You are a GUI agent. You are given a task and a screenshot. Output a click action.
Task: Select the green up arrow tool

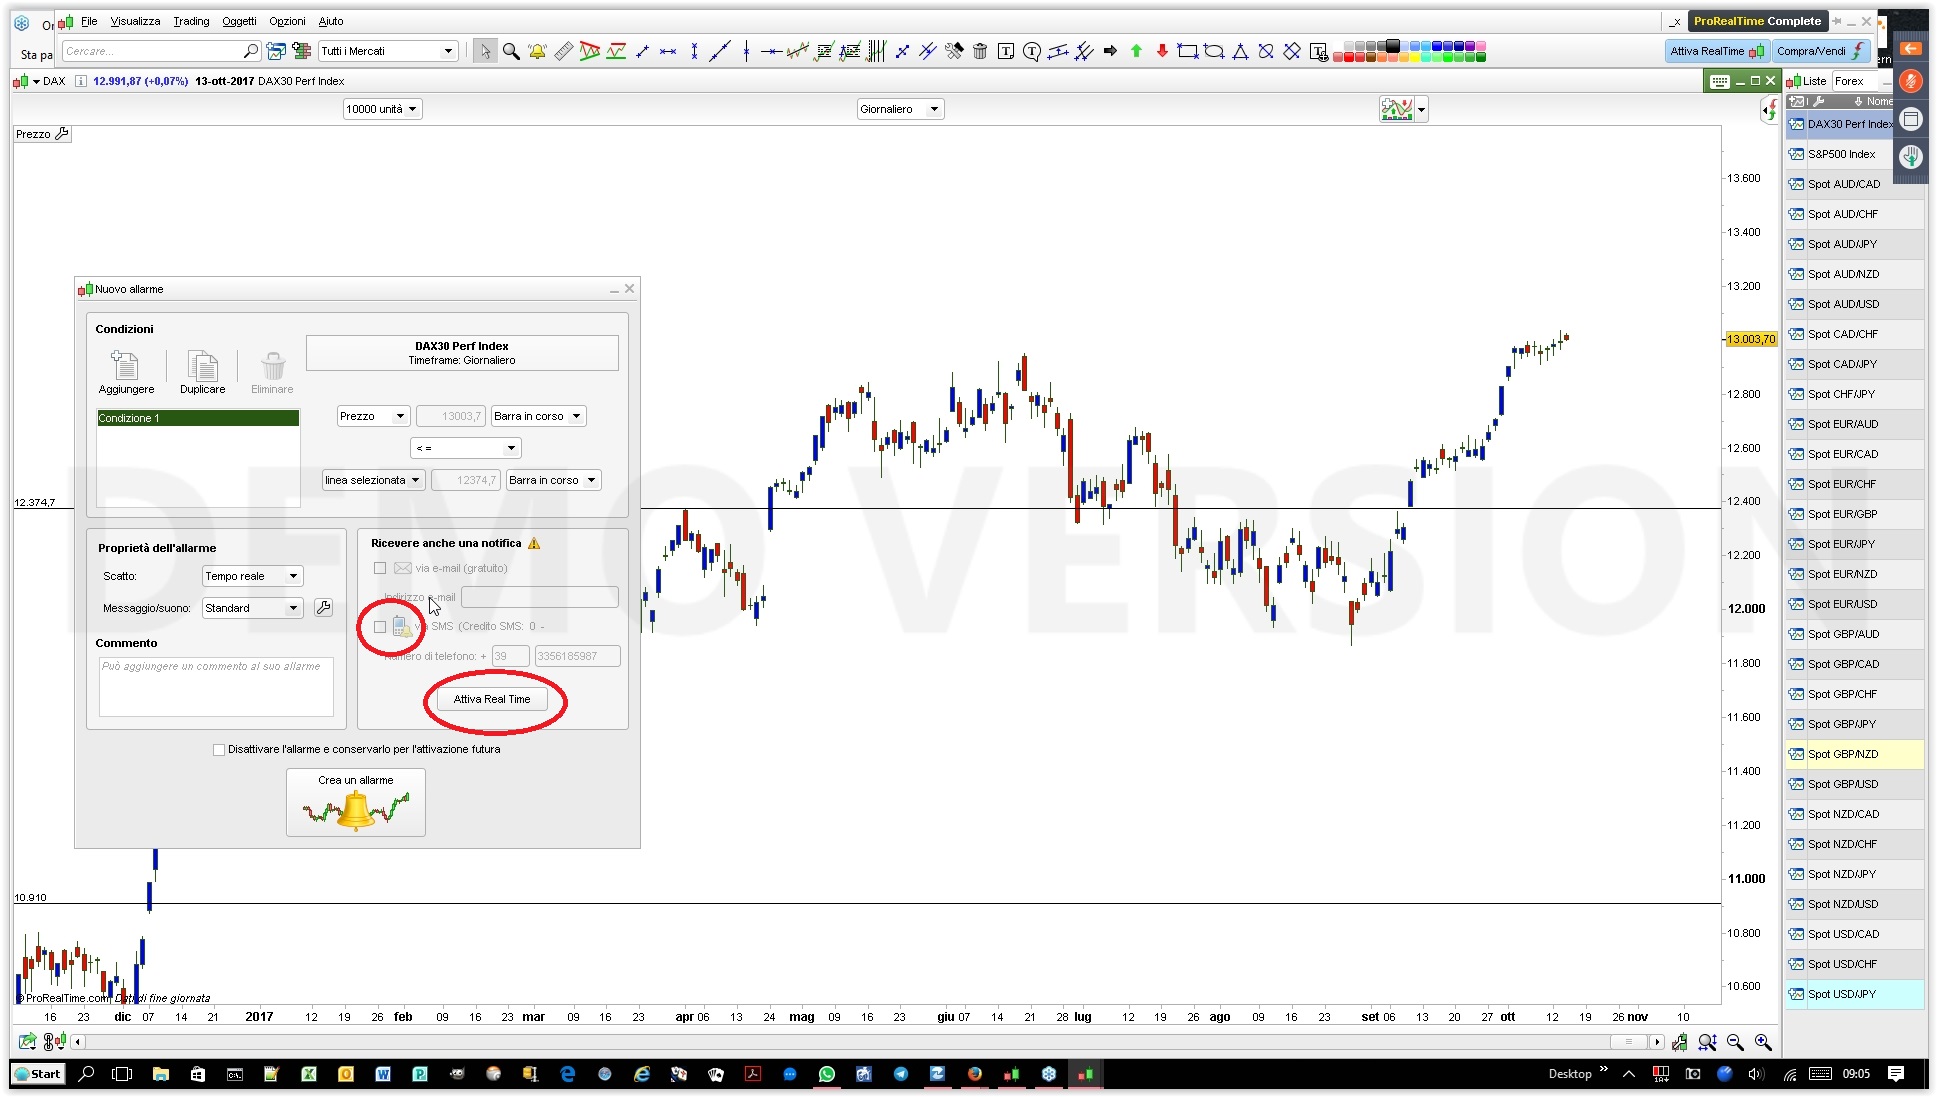tap(1136, 51)
